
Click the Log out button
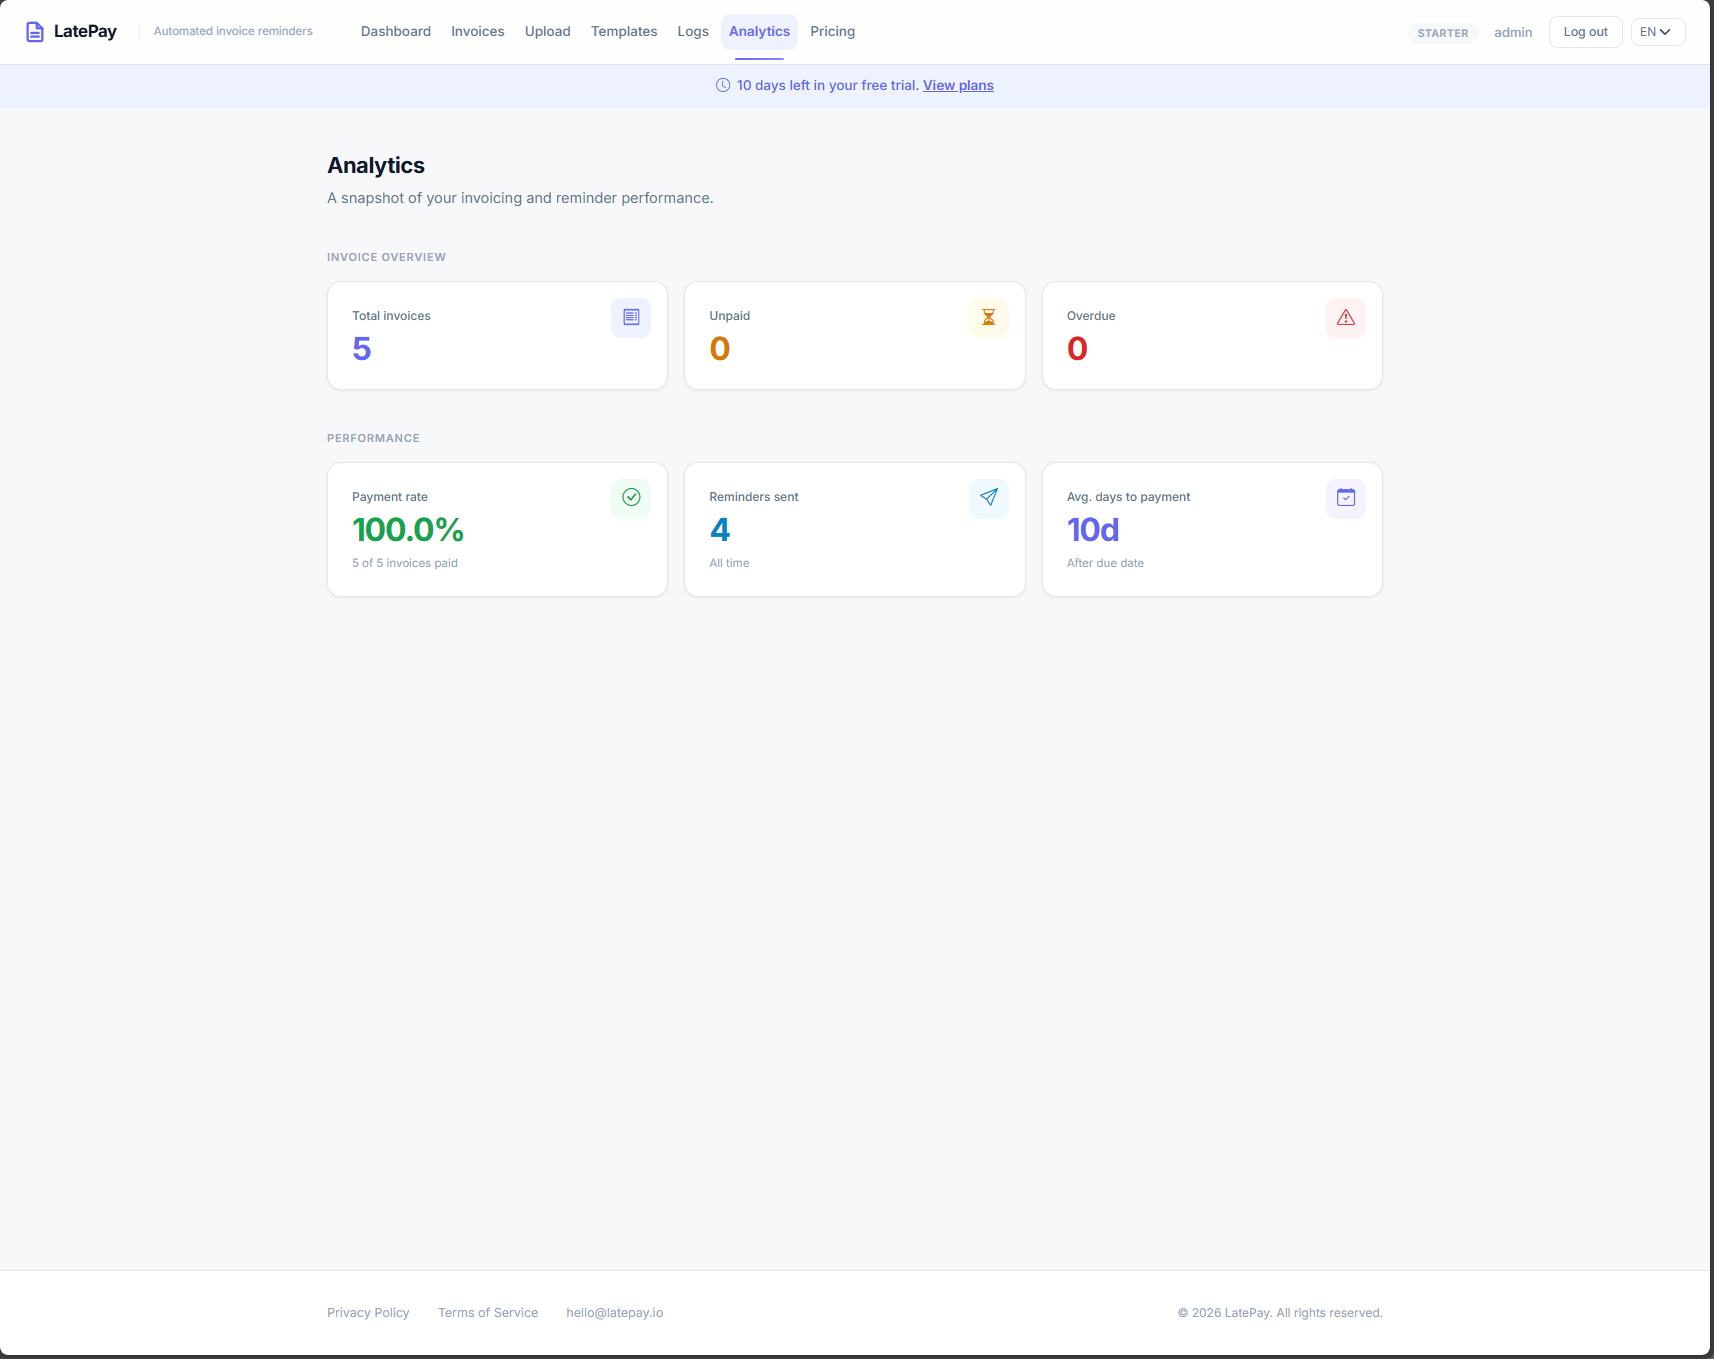click(1586, 32)
